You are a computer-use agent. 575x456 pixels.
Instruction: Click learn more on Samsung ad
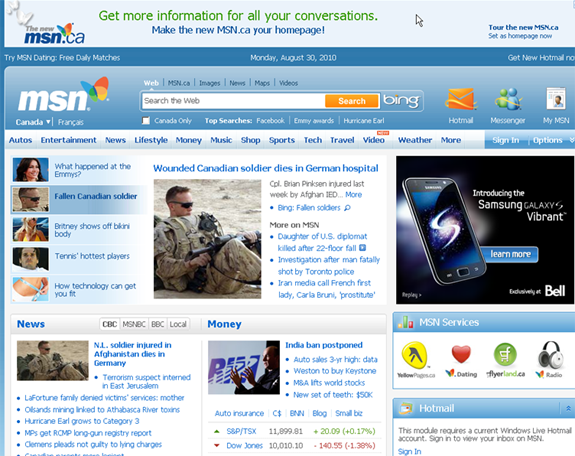point(510,254)
